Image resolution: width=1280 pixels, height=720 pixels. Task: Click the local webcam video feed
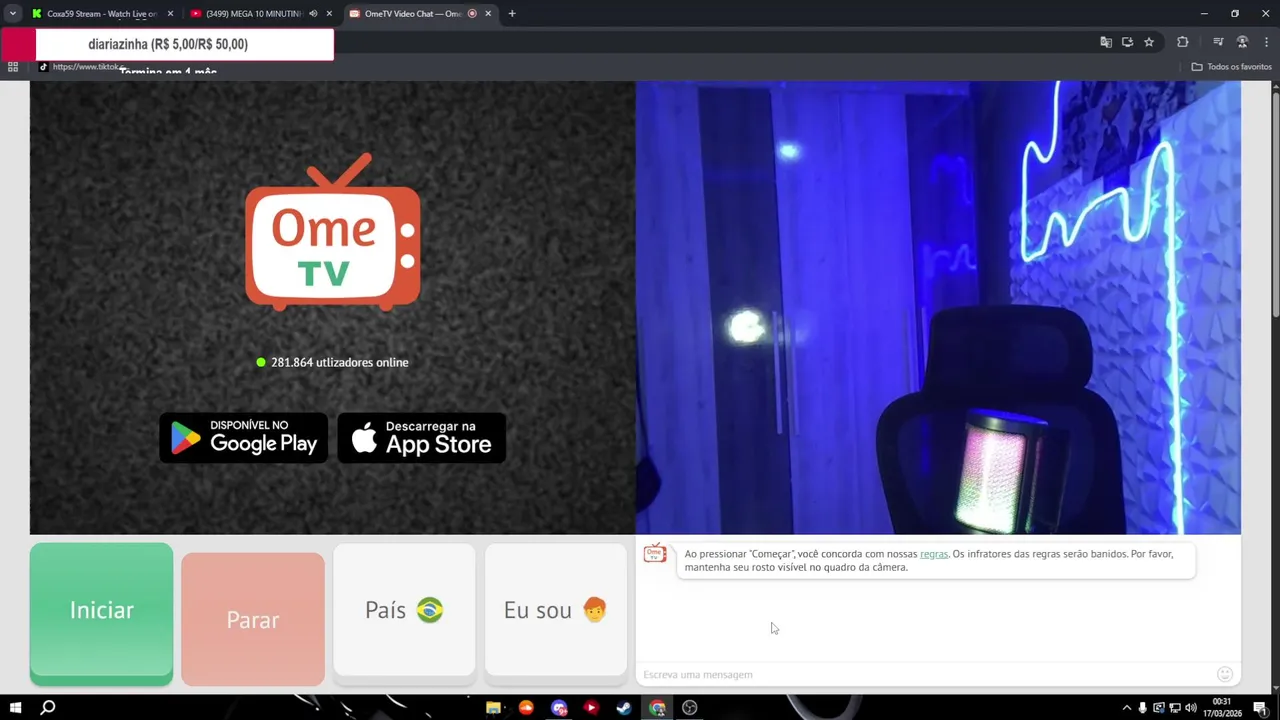938,308
